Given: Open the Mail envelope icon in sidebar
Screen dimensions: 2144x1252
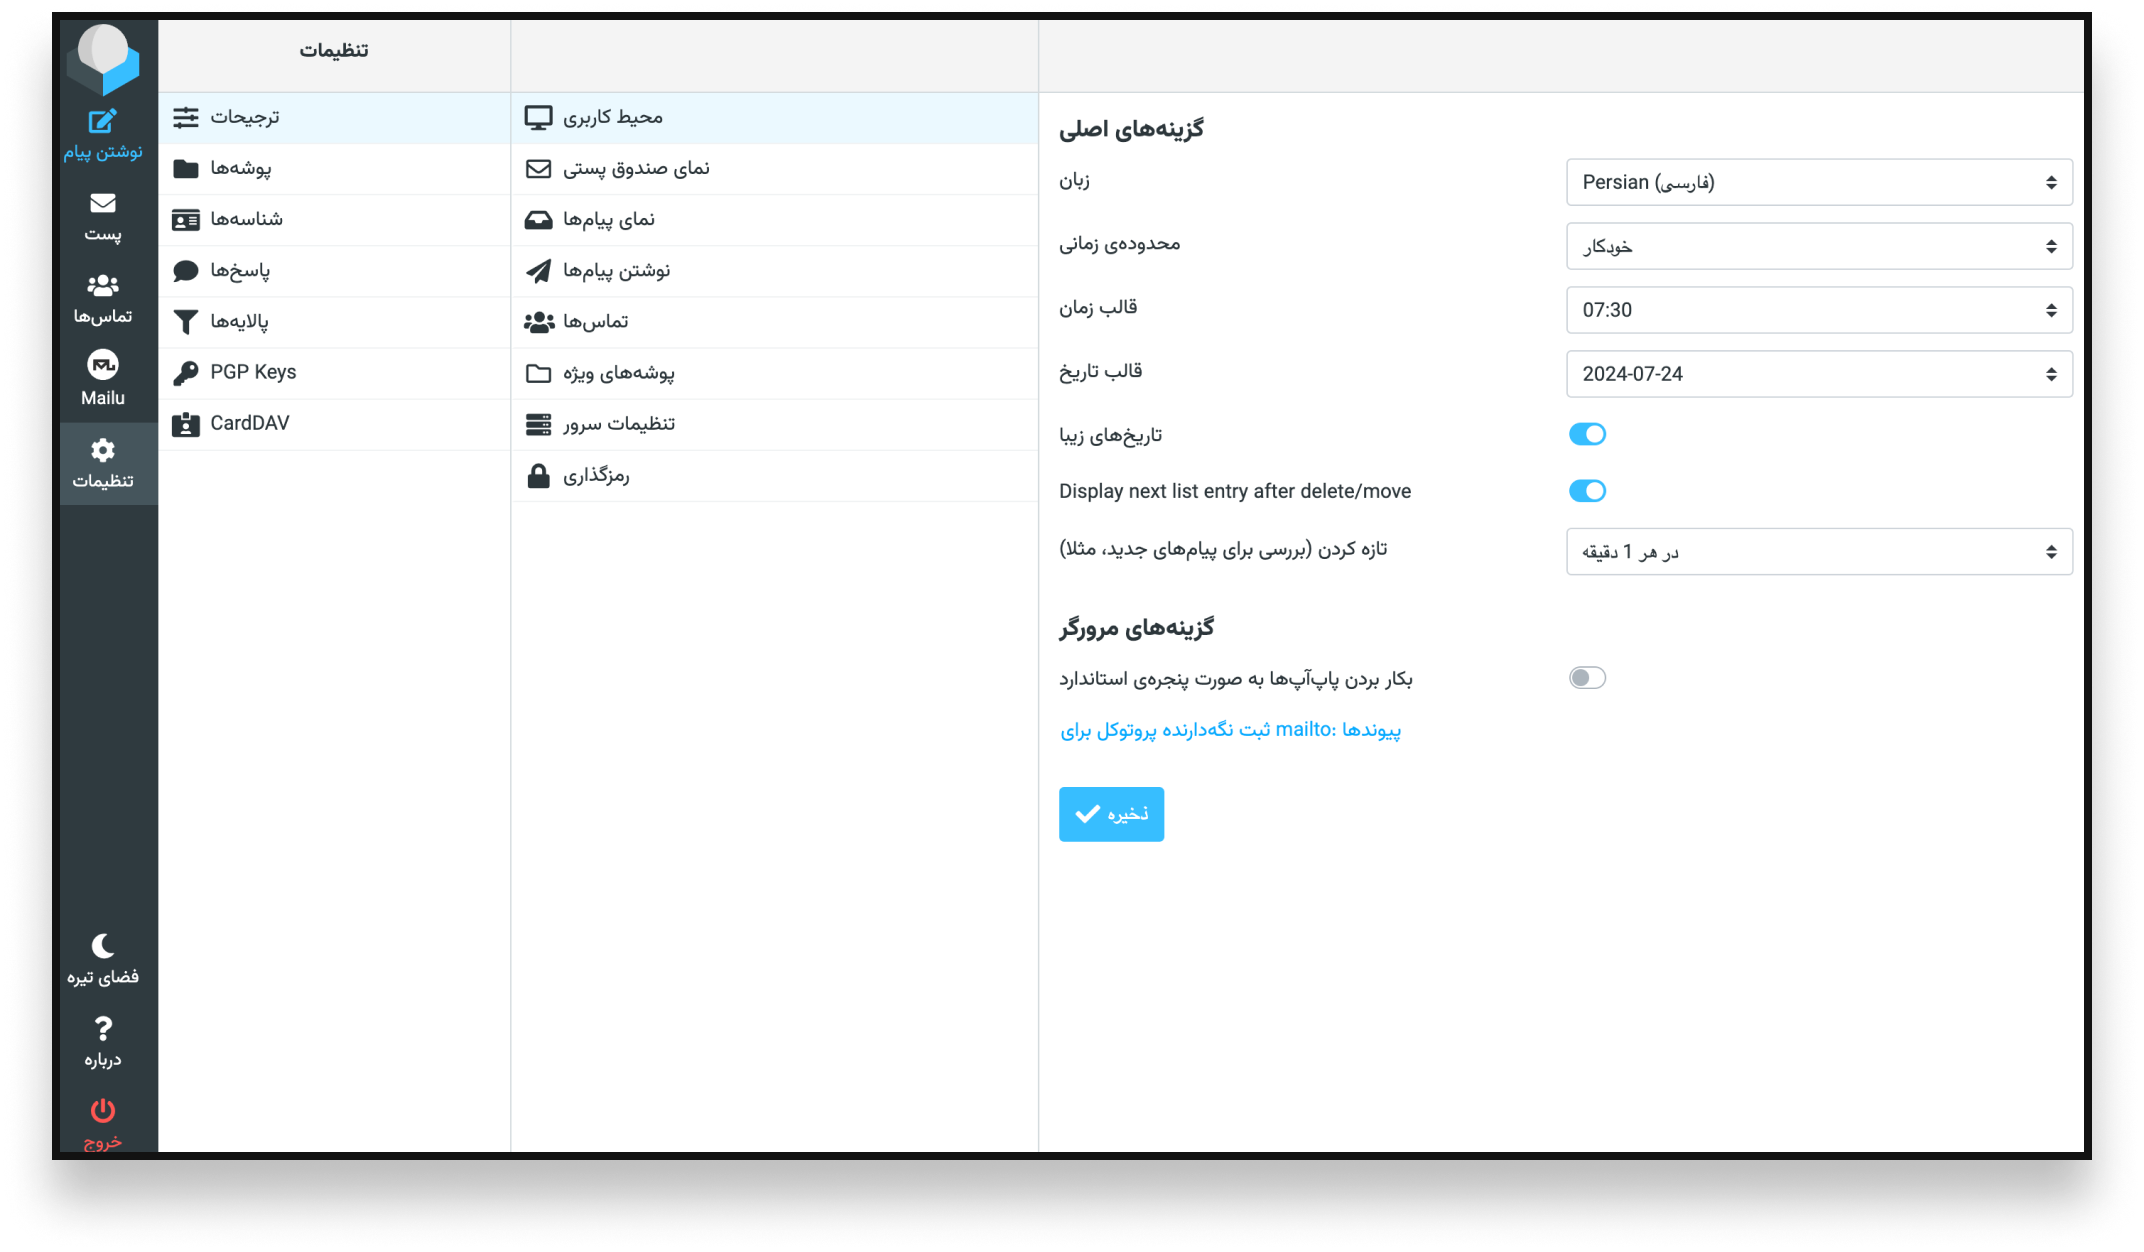Looking at the screenshot, I should pyautogui.click(x=102, y=204).
